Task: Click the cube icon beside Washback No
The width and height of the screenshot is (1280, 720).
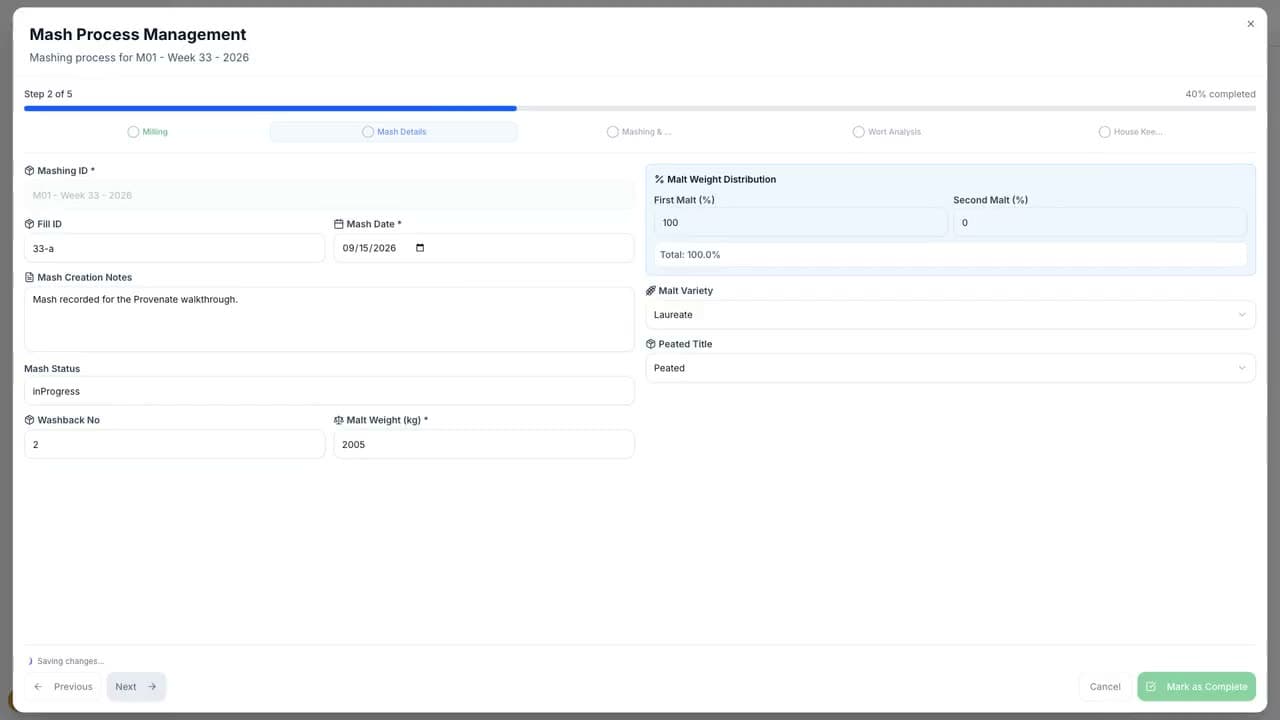Action: point(29,420)
